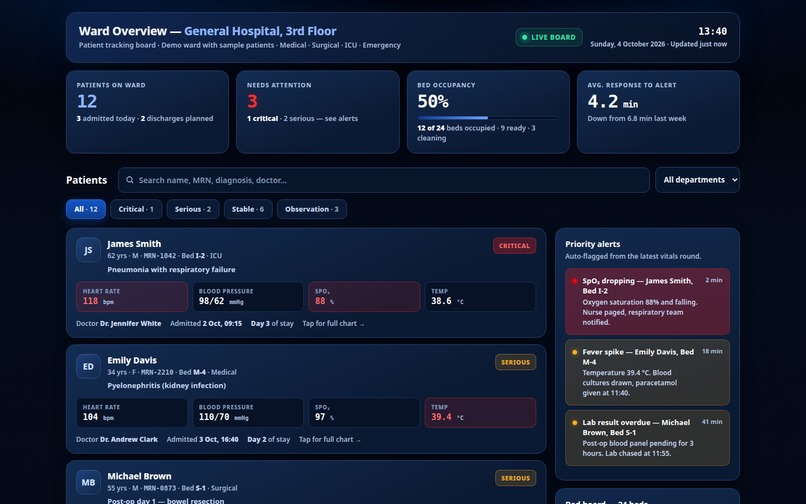Click Emily Davis's blood pressure 110/70 tile
This screenshot has width=806, height=504.
[248, 412]
